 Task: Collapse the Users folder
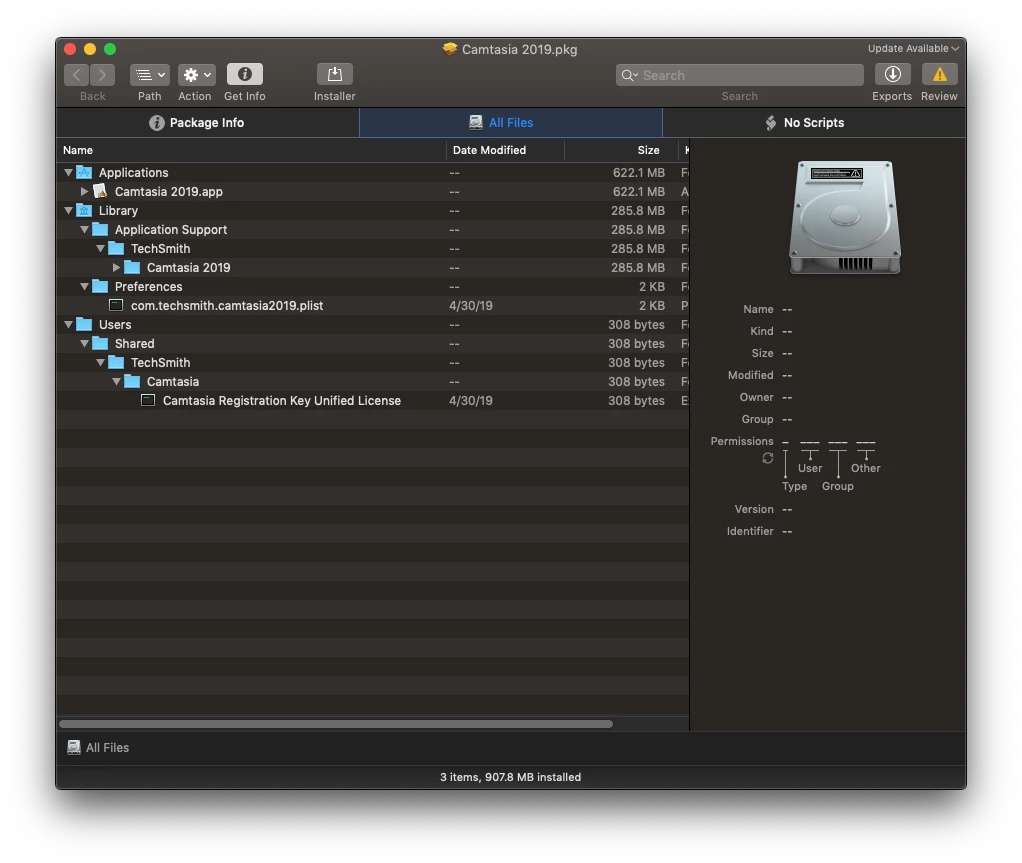[x=68, y=324]
